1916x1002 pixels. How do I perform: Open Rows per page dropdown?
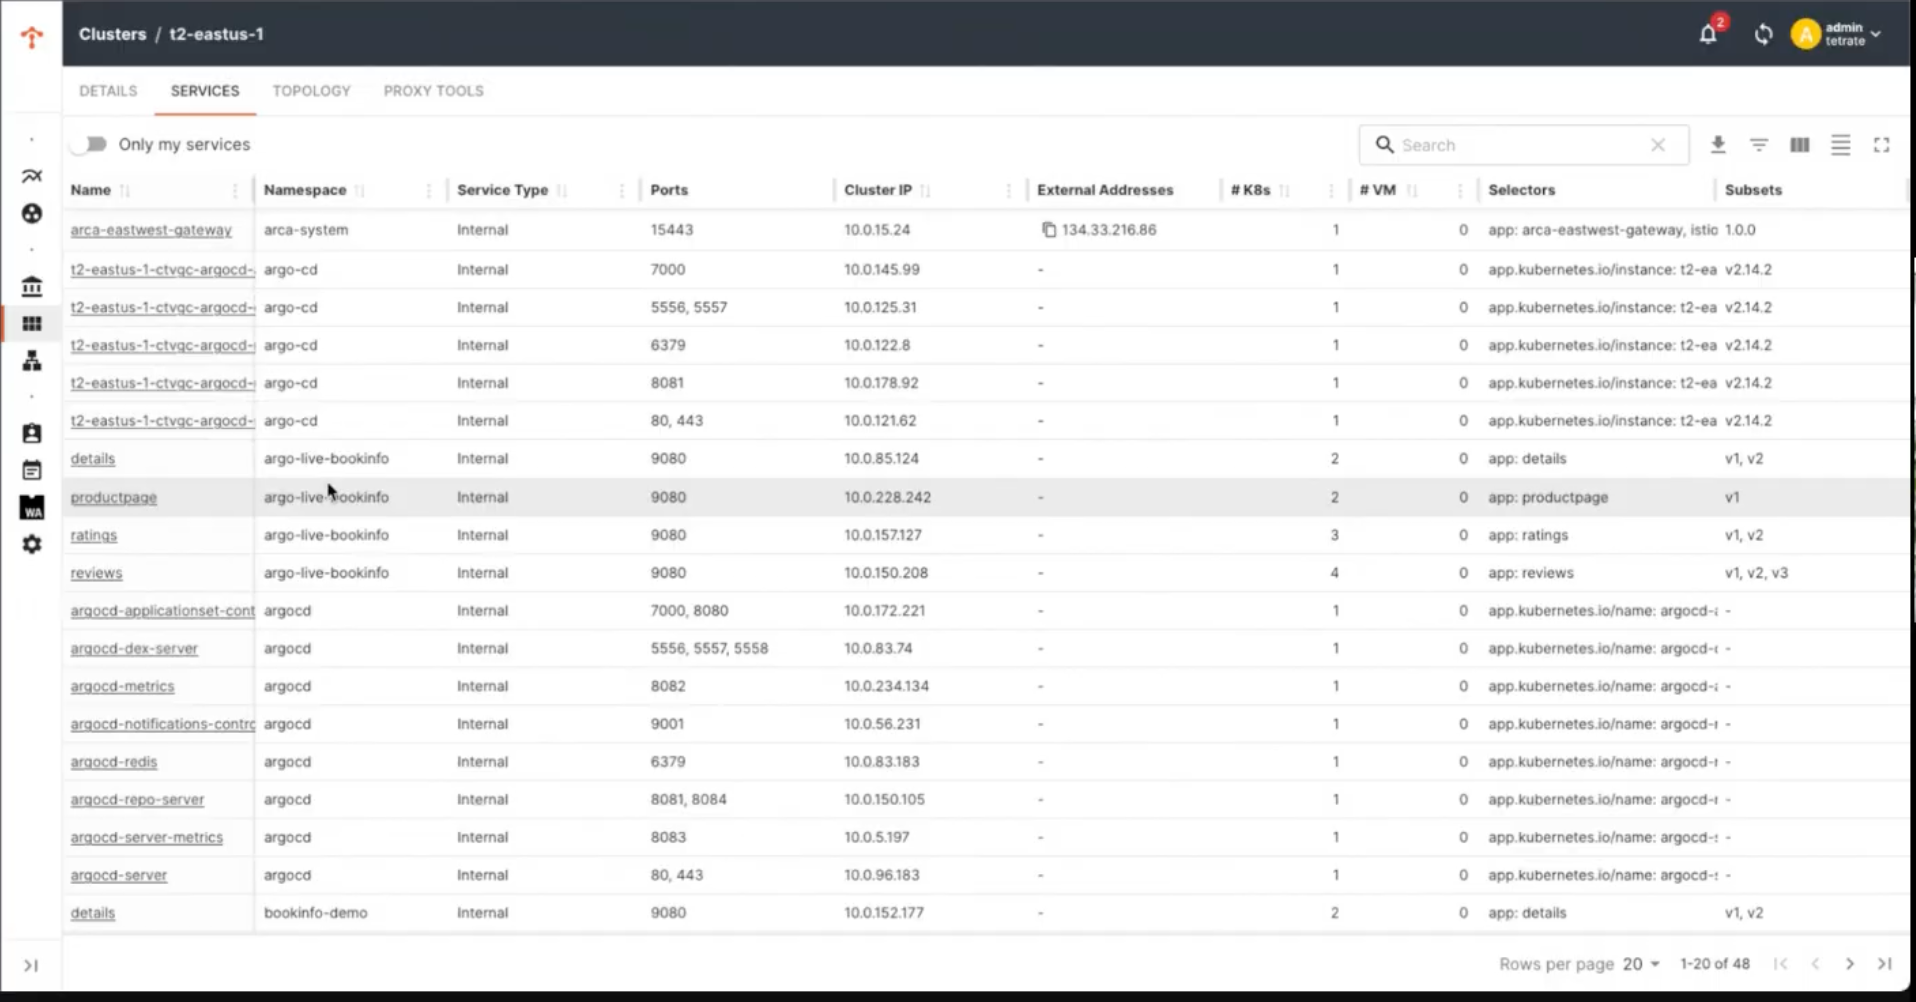tap(1641, 964)
